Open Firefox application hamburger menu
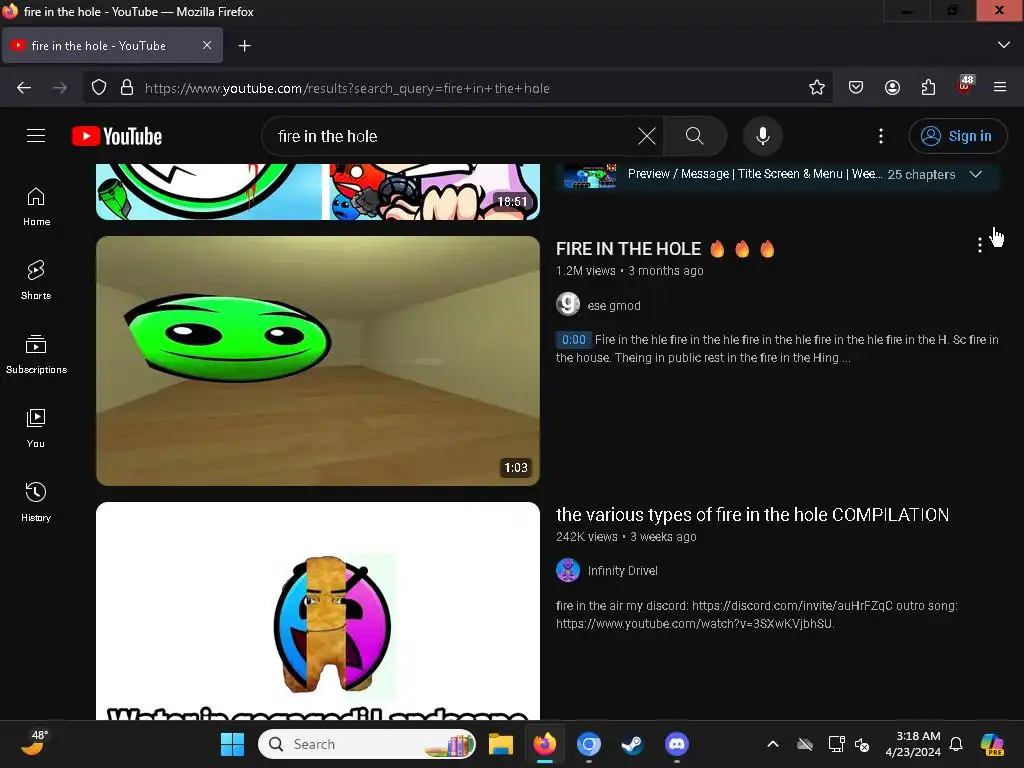The height and width of the screenshot is (768, 1024). coord(1000,88)
